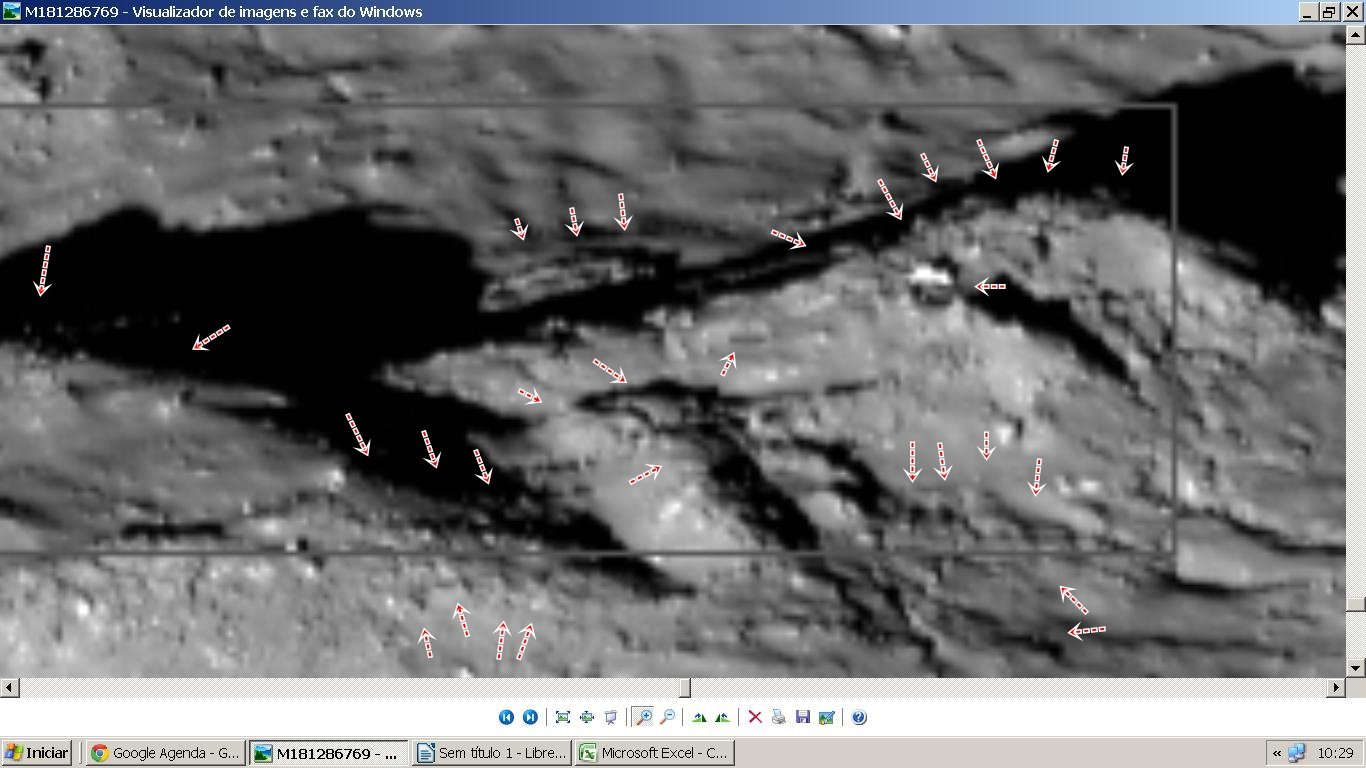Click the Best Fit icon
Viewport: 1366px width, 768px height.
[563, 717]
